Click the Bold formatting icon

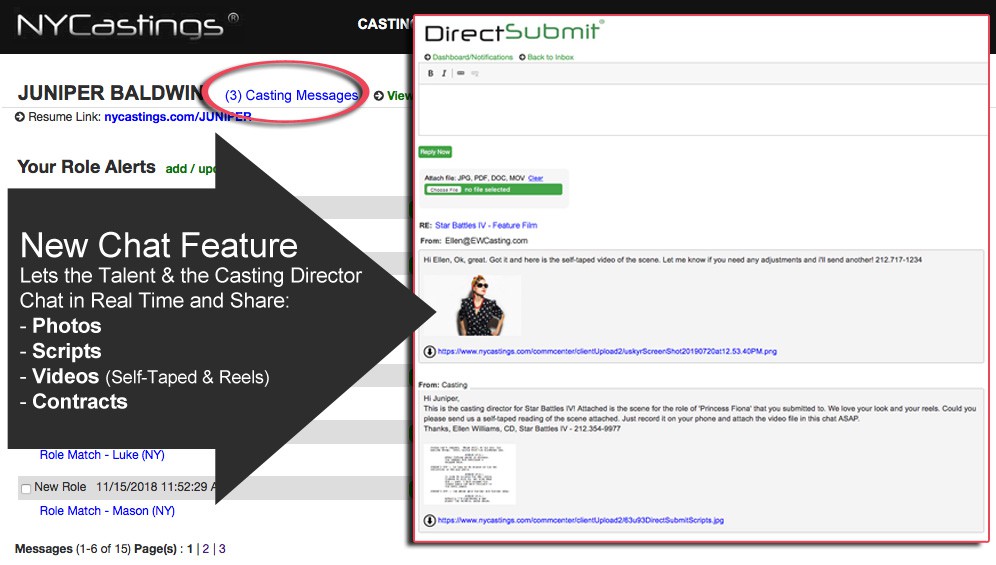point(431,73)
